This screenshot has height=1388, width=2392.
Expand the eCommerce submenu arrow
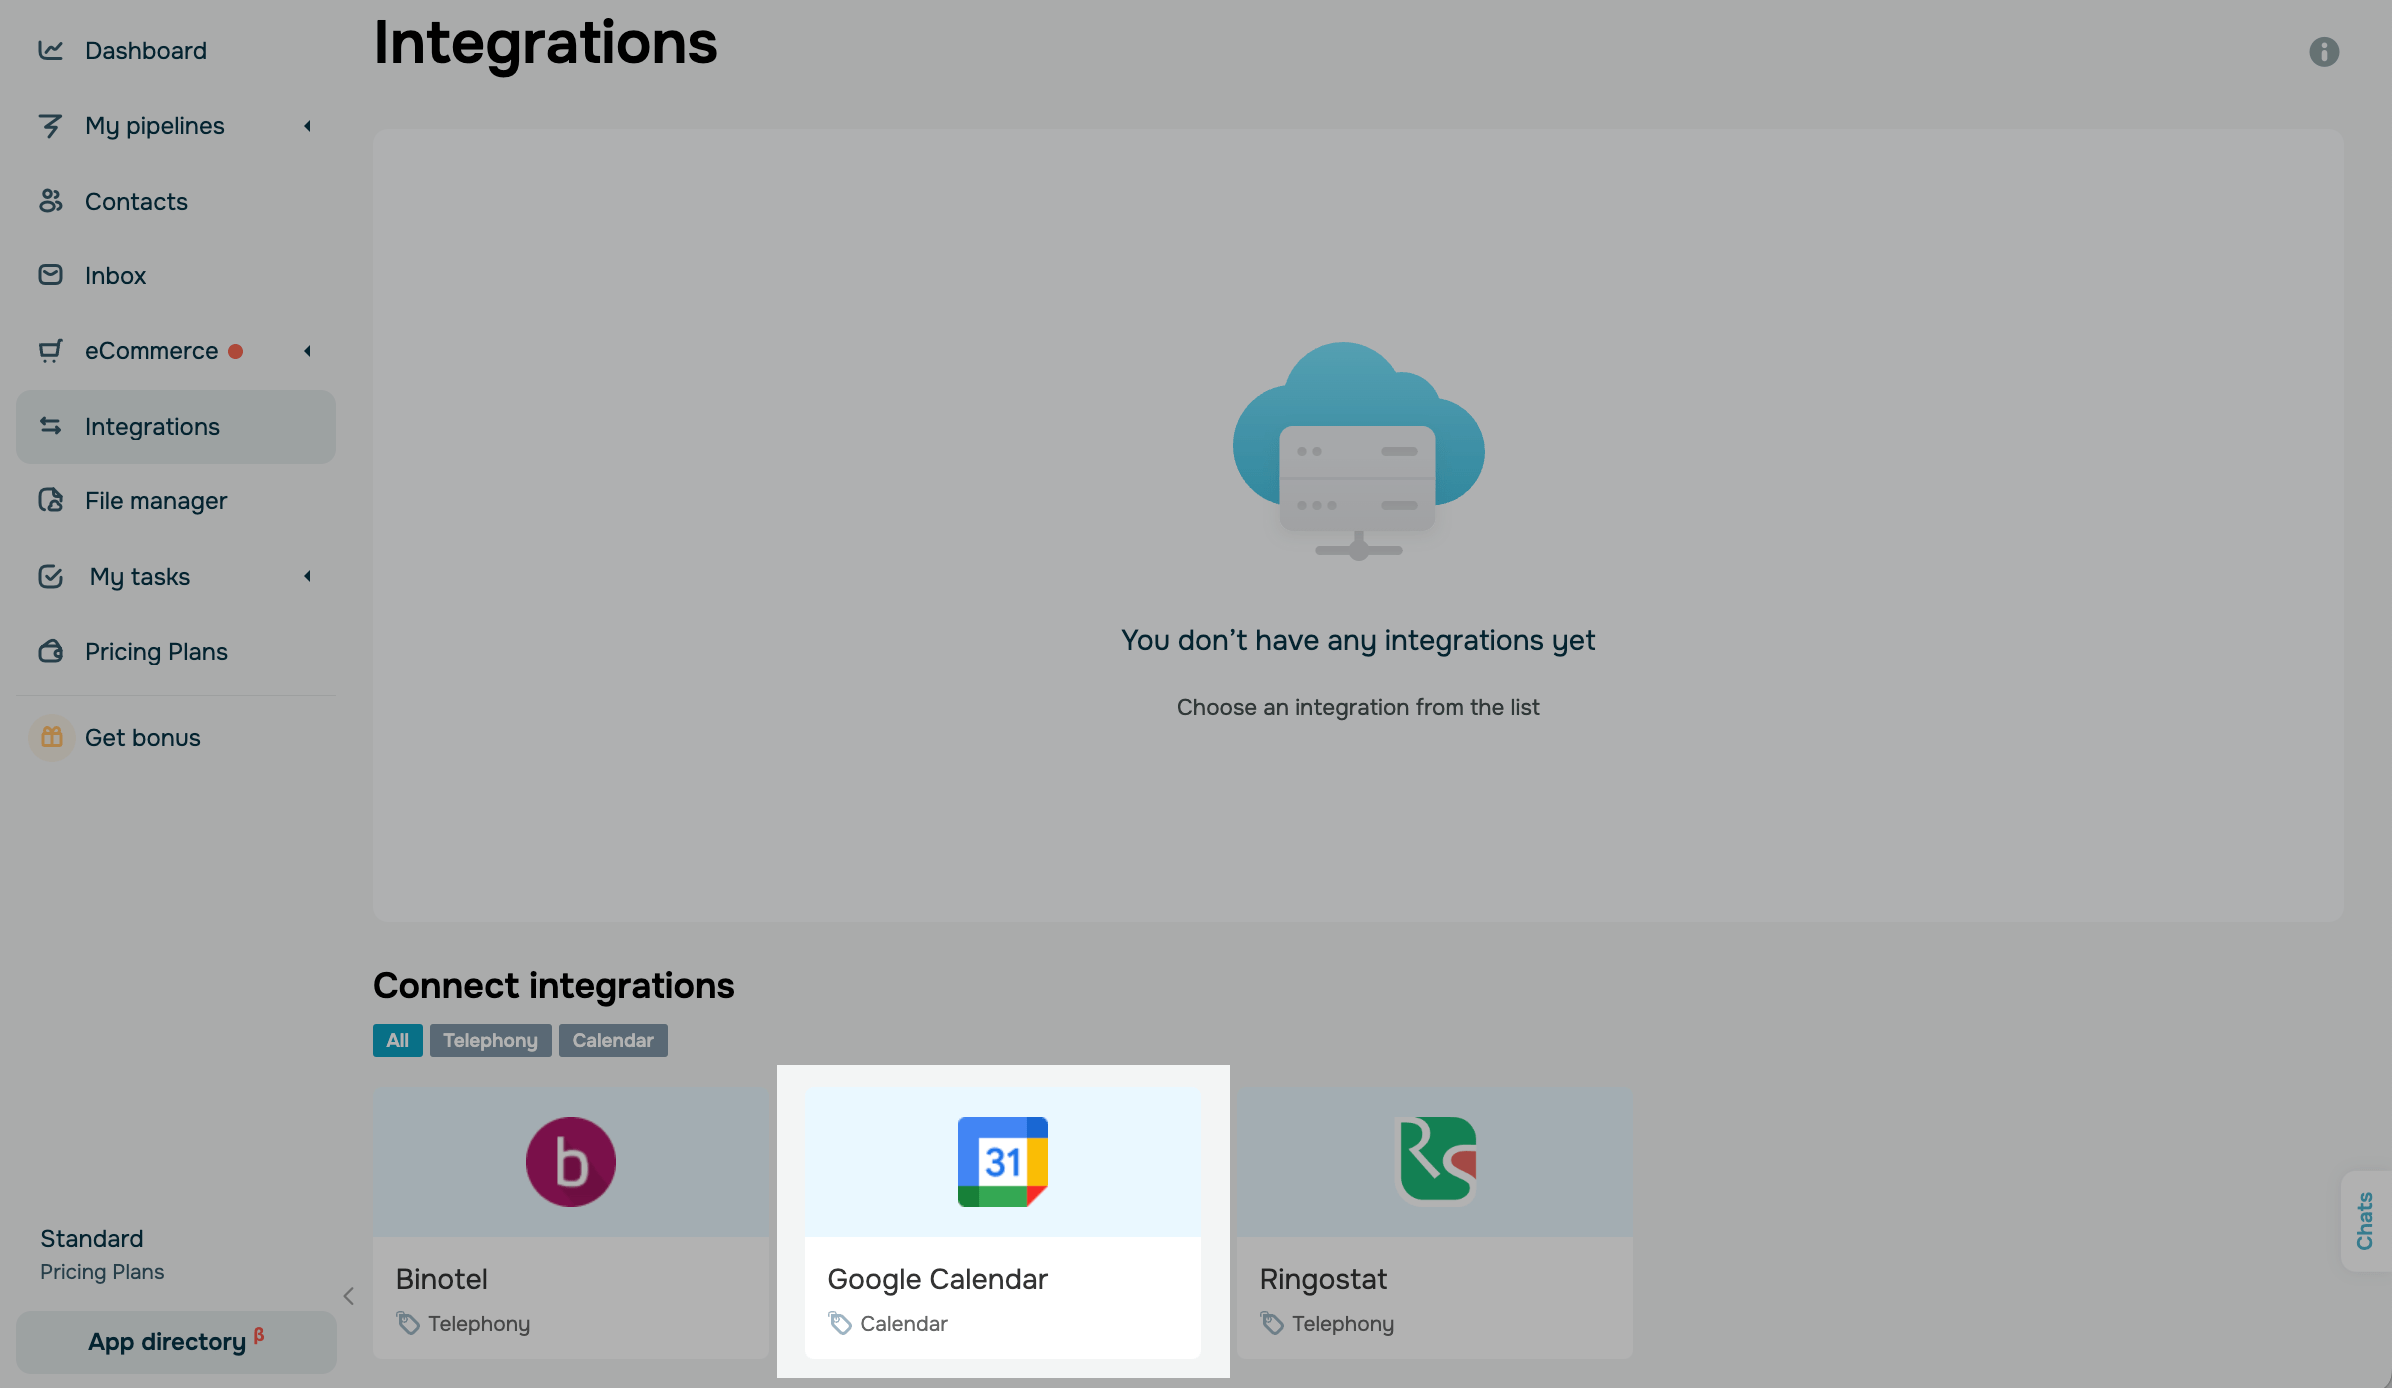[308, 351]
